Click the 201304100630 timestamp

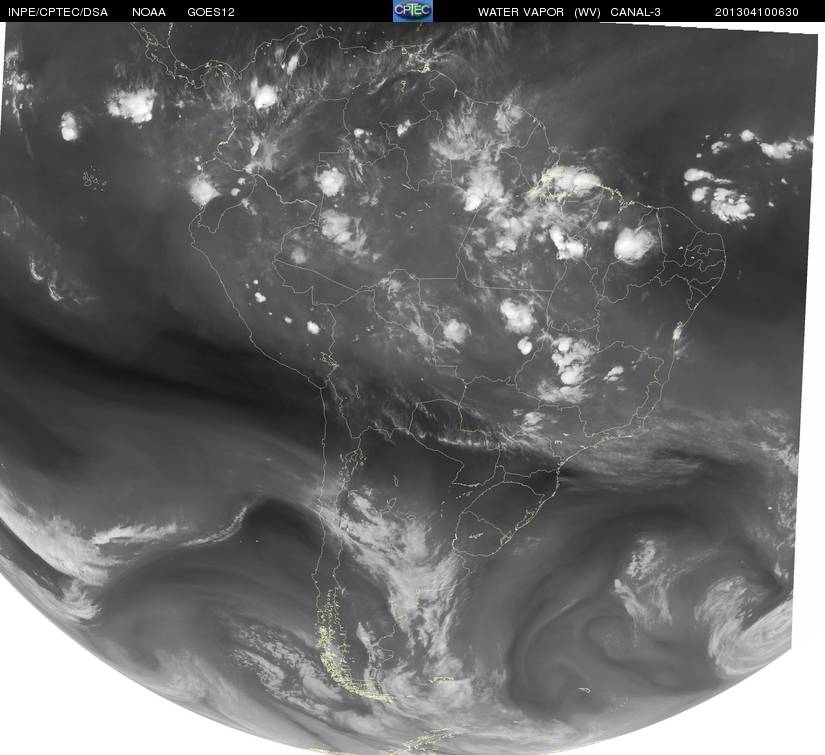pyautogui.click(x=757, y=12)
